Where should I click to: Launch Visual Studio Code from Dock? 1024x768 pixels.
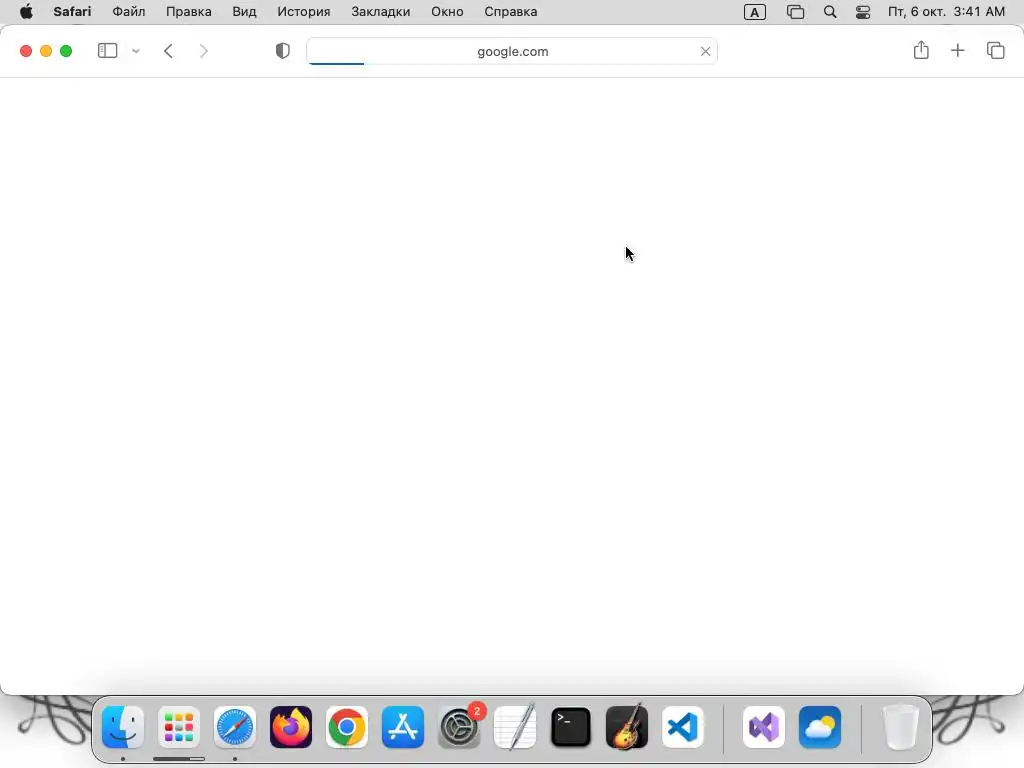pyautogui.click(x=683, y=727)
